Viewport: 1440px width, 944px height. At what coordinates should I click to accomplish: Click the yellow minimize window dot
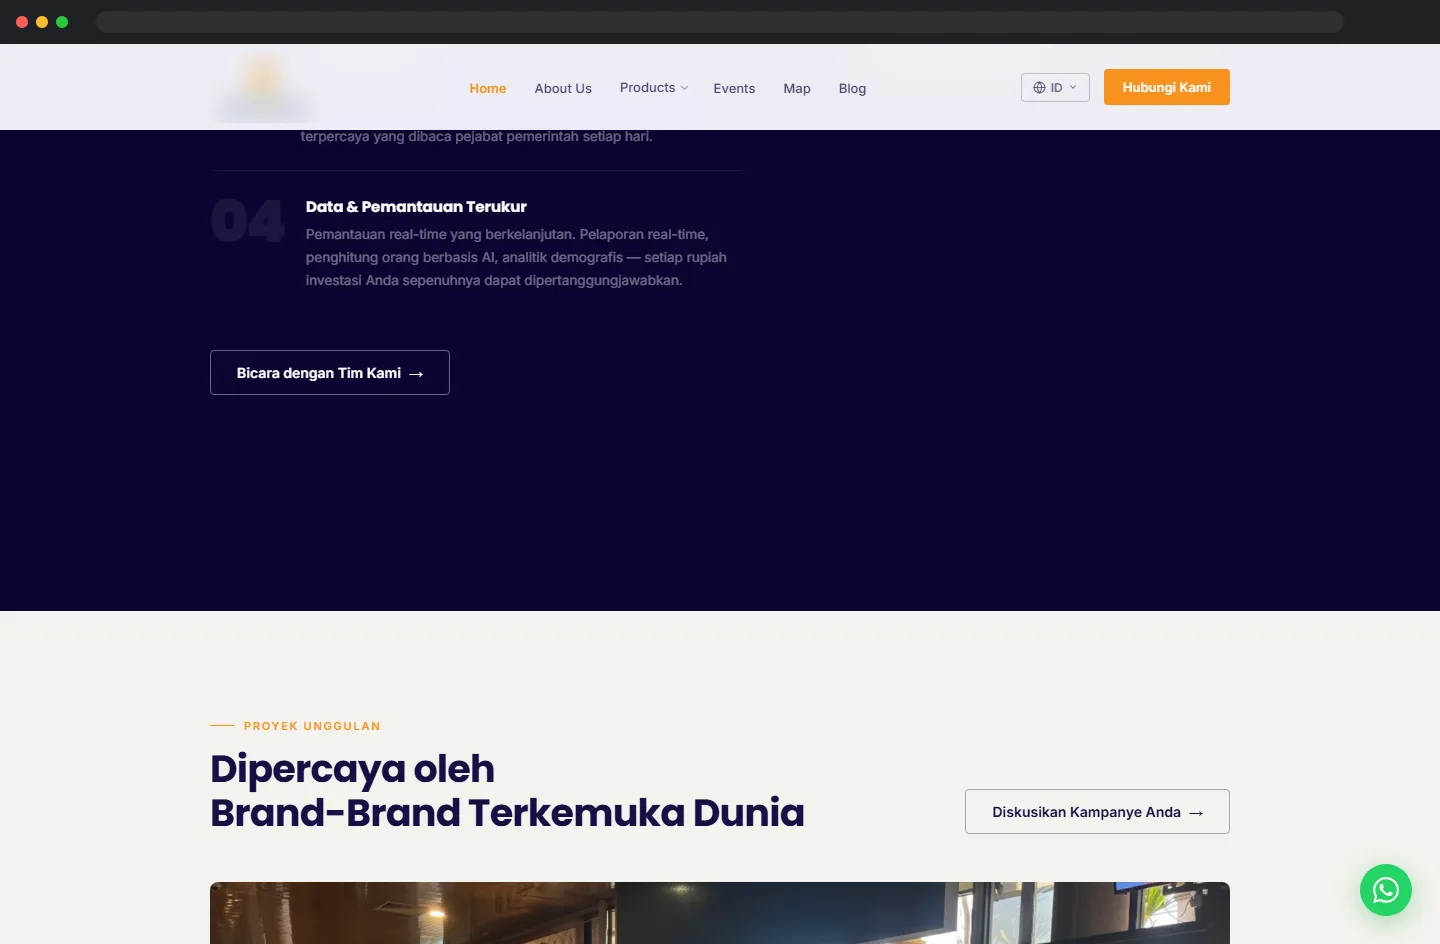point(42,22)
